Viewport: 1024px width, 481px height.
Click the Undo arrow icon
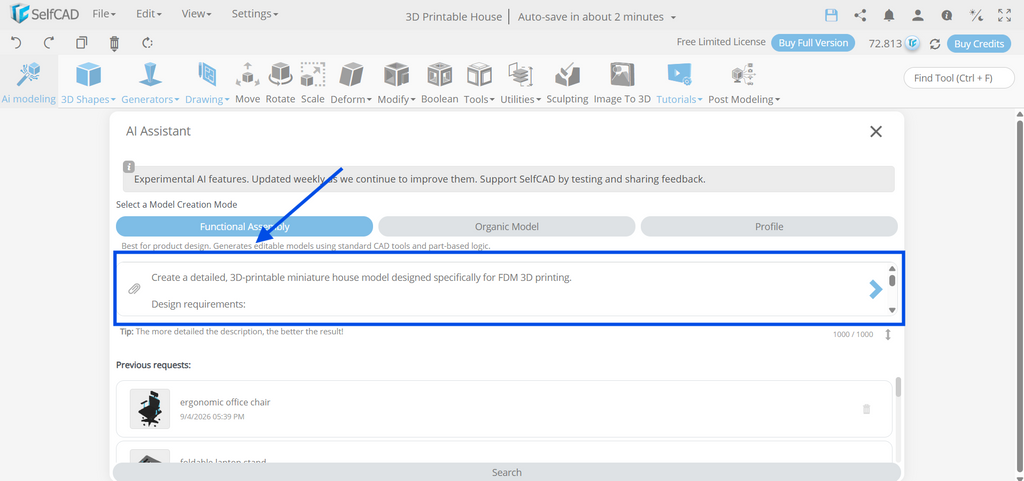(16, 43)
